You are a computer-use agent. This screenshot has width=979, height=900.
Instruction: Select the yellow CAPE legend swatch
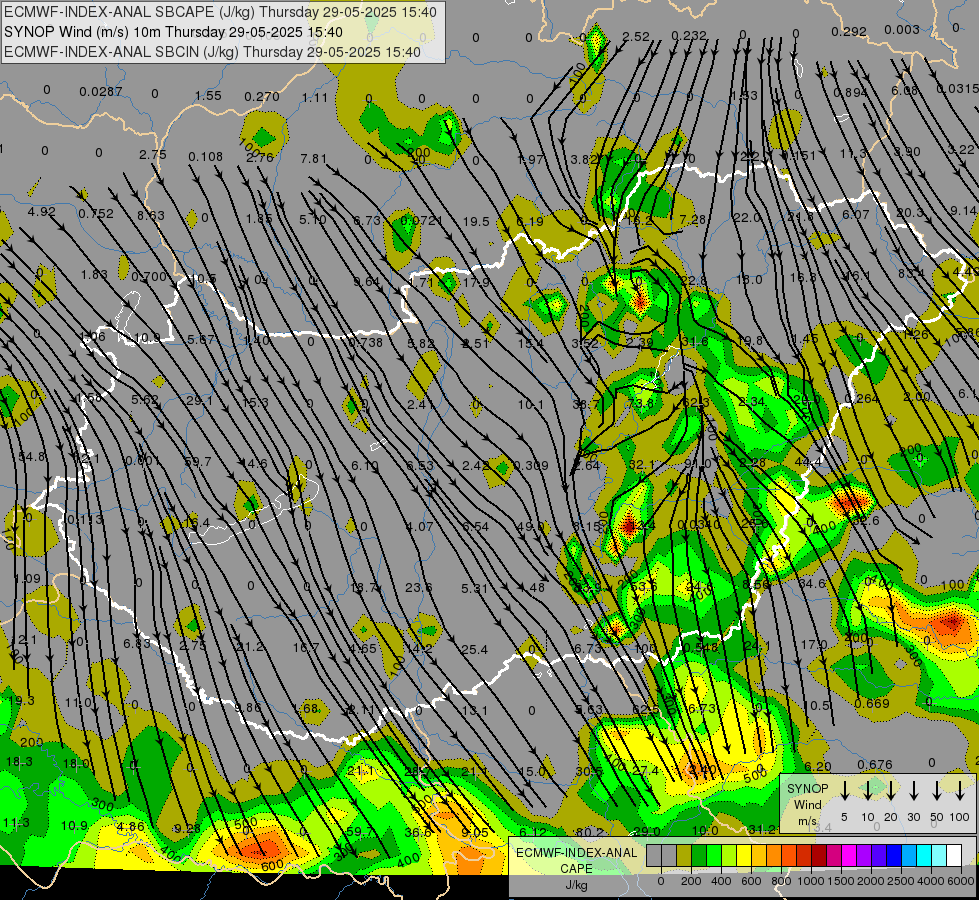click(x=744, y=855)
